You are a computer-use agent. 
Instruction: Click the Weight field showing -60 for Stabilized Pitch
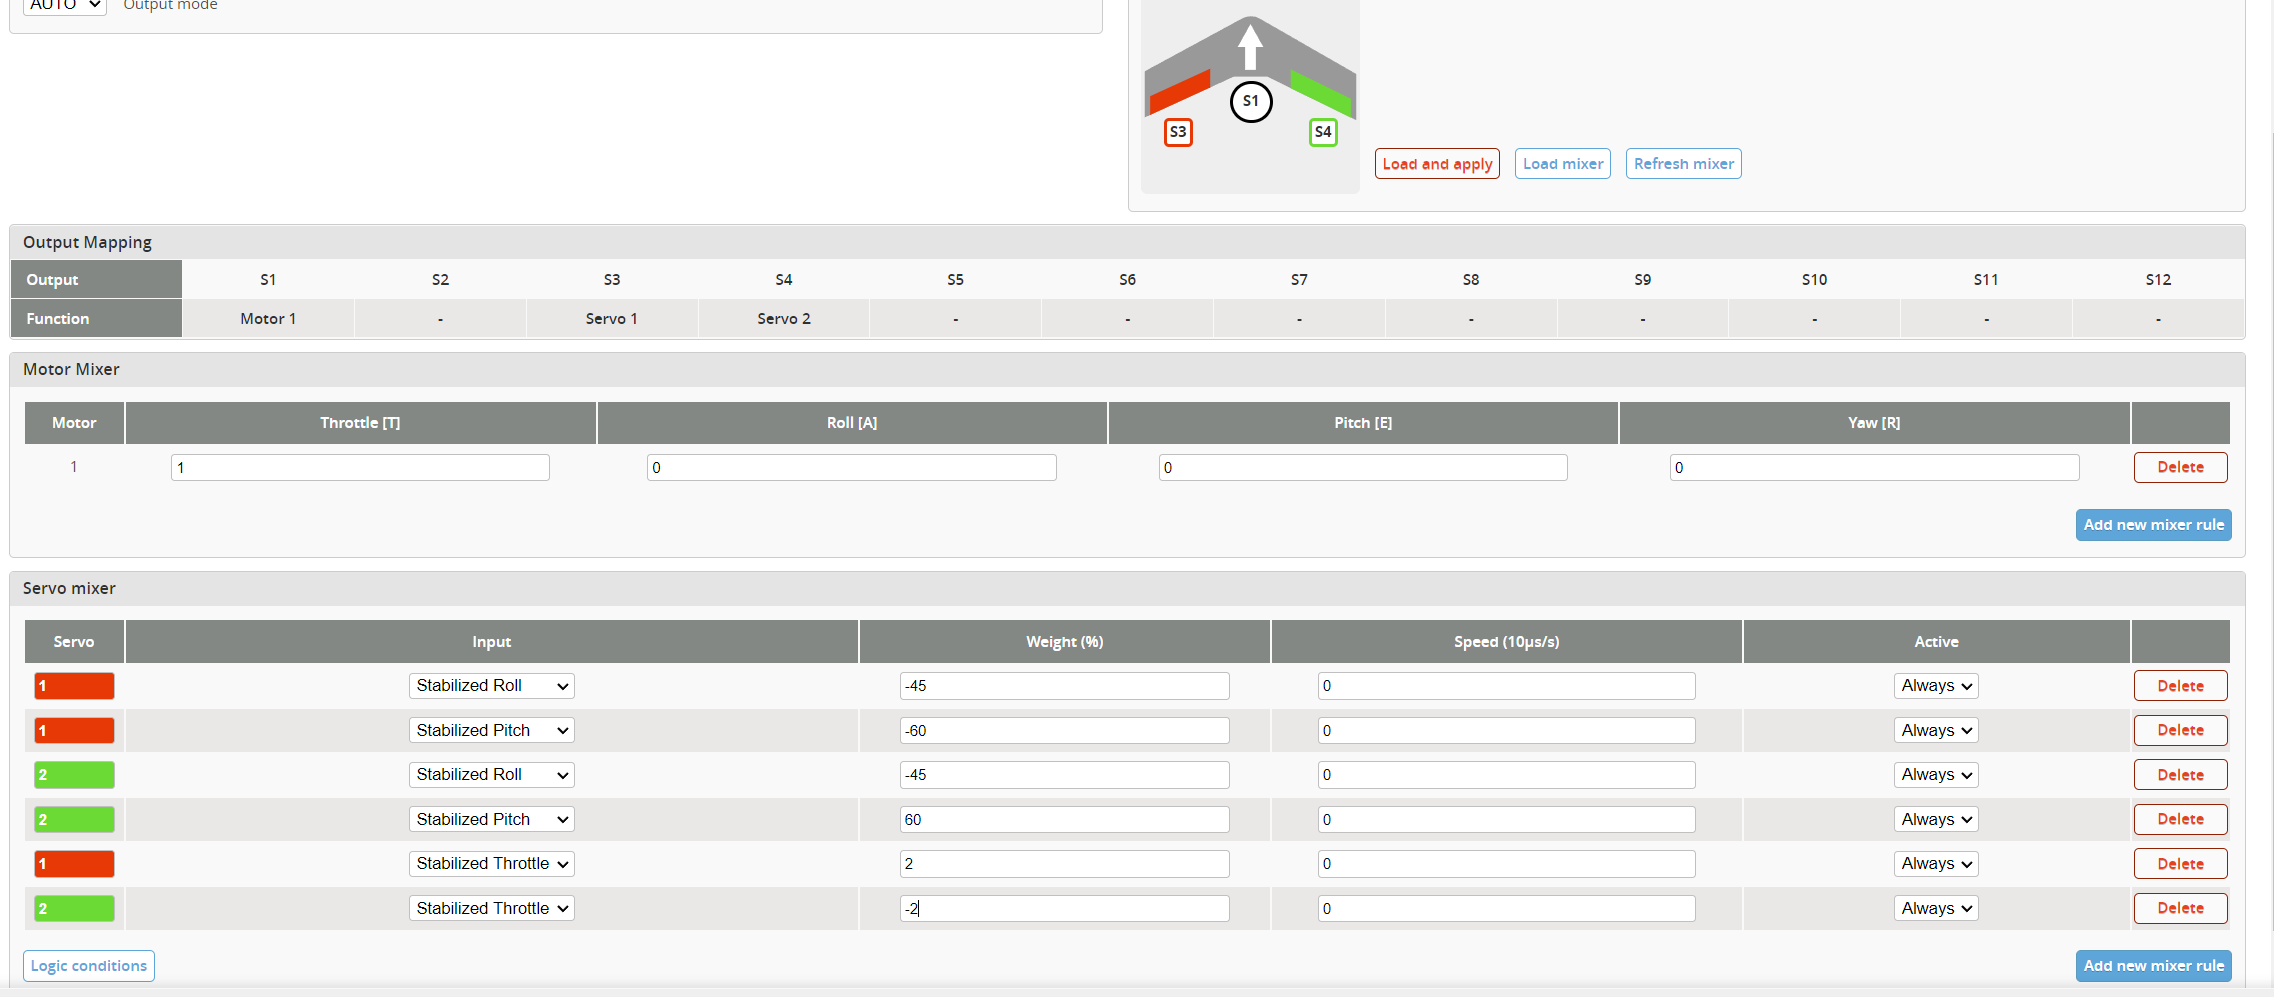(x=1064, y=730)
